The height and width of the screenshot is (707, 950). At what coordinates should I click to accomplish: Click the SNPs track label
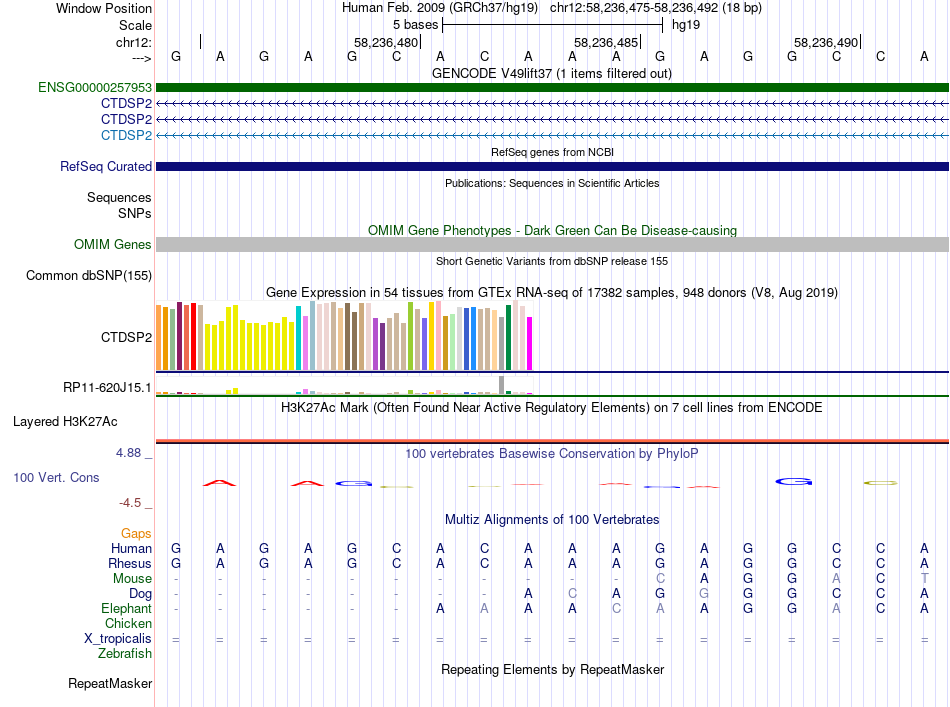(135, 213)
